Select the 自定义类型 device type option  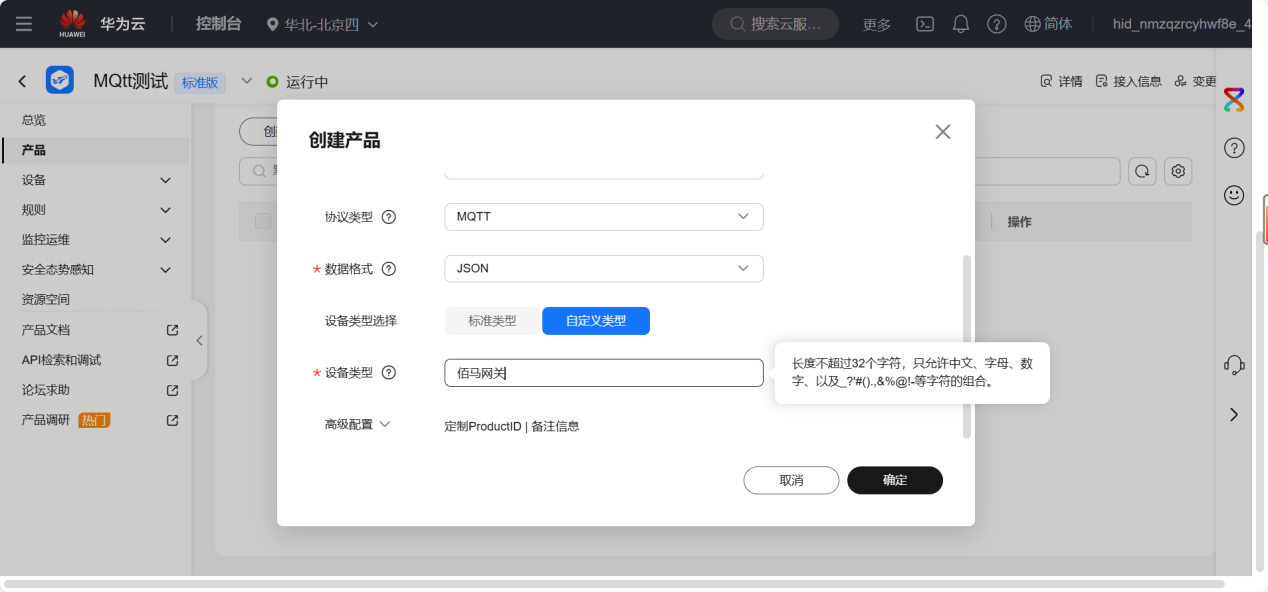(x=595, y=320)
